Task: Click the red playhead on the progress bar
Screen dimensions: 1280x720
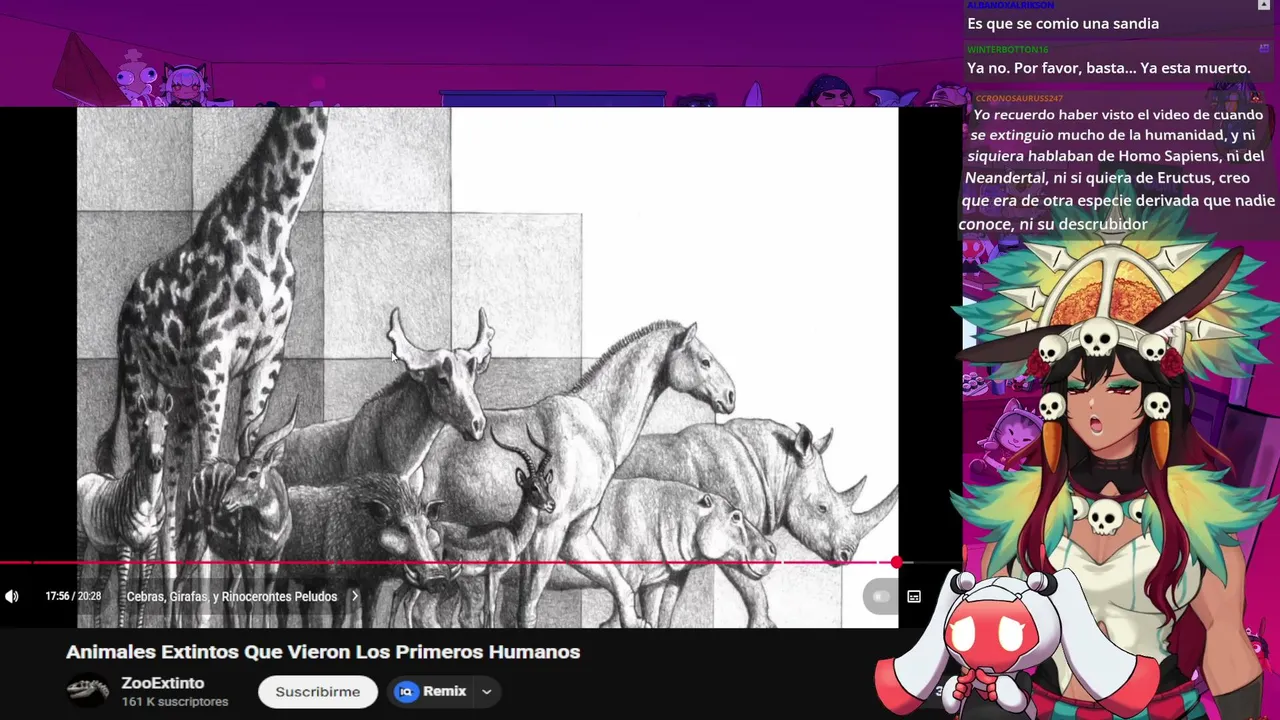Action: click(x=897, y=563)
